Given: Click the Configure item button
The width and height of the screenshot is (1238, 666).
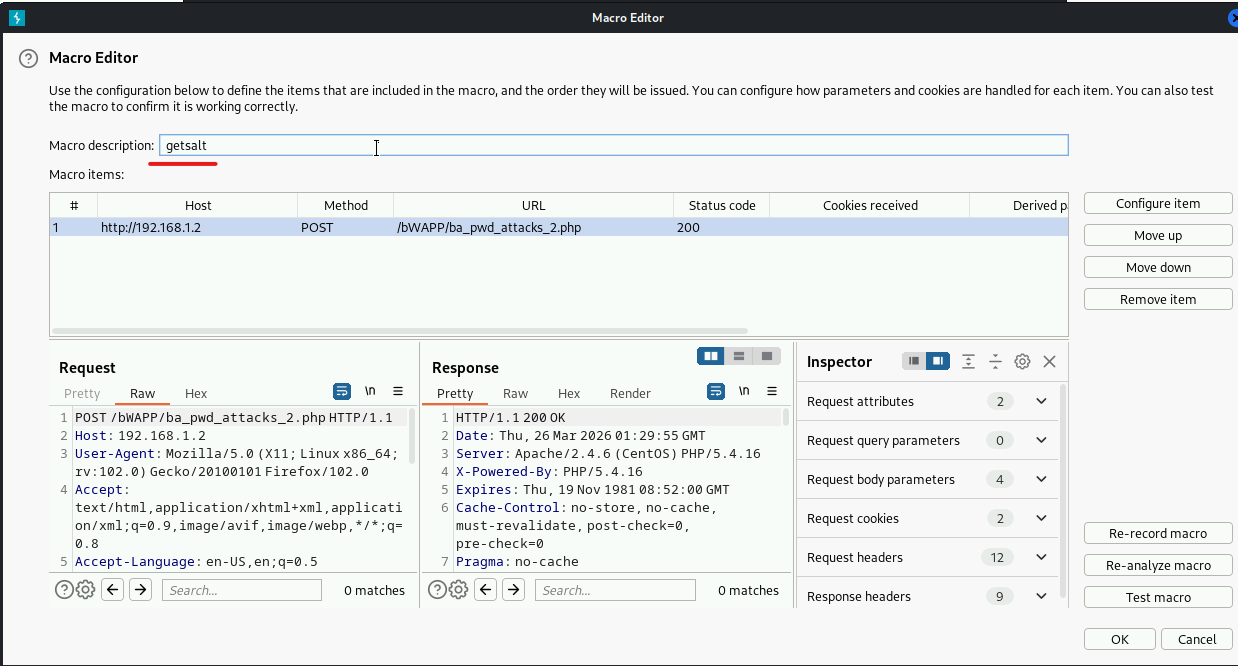Looking at the screenshot, I should point(1158,203).
